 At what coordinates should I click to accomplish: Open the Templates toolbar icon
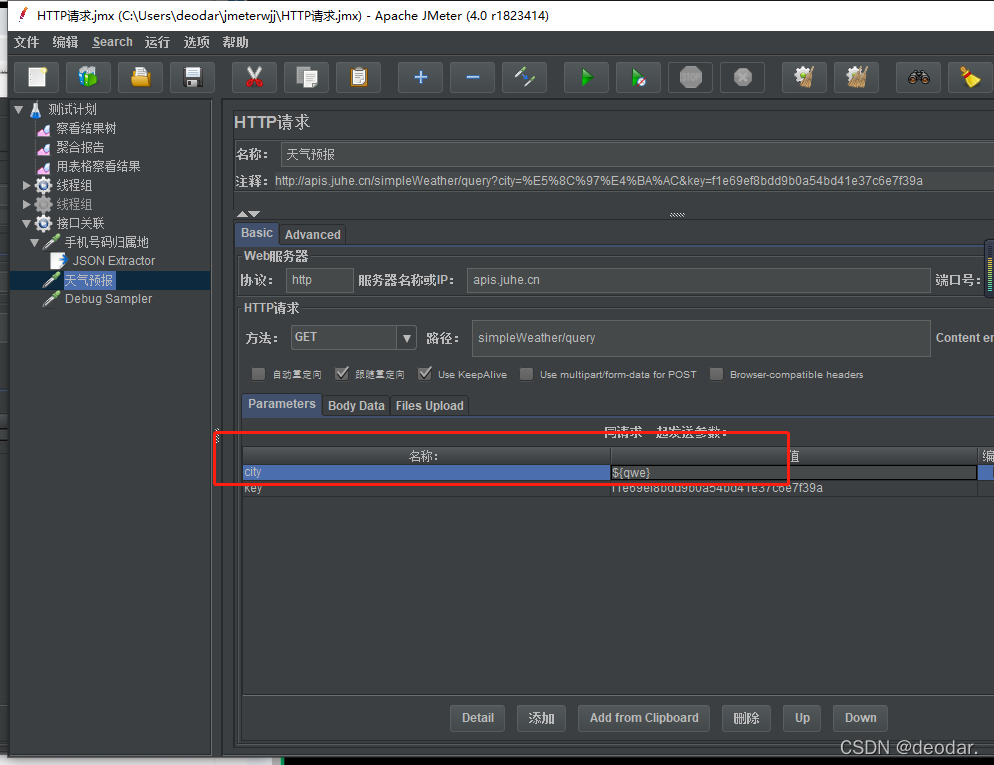[89, 77]
